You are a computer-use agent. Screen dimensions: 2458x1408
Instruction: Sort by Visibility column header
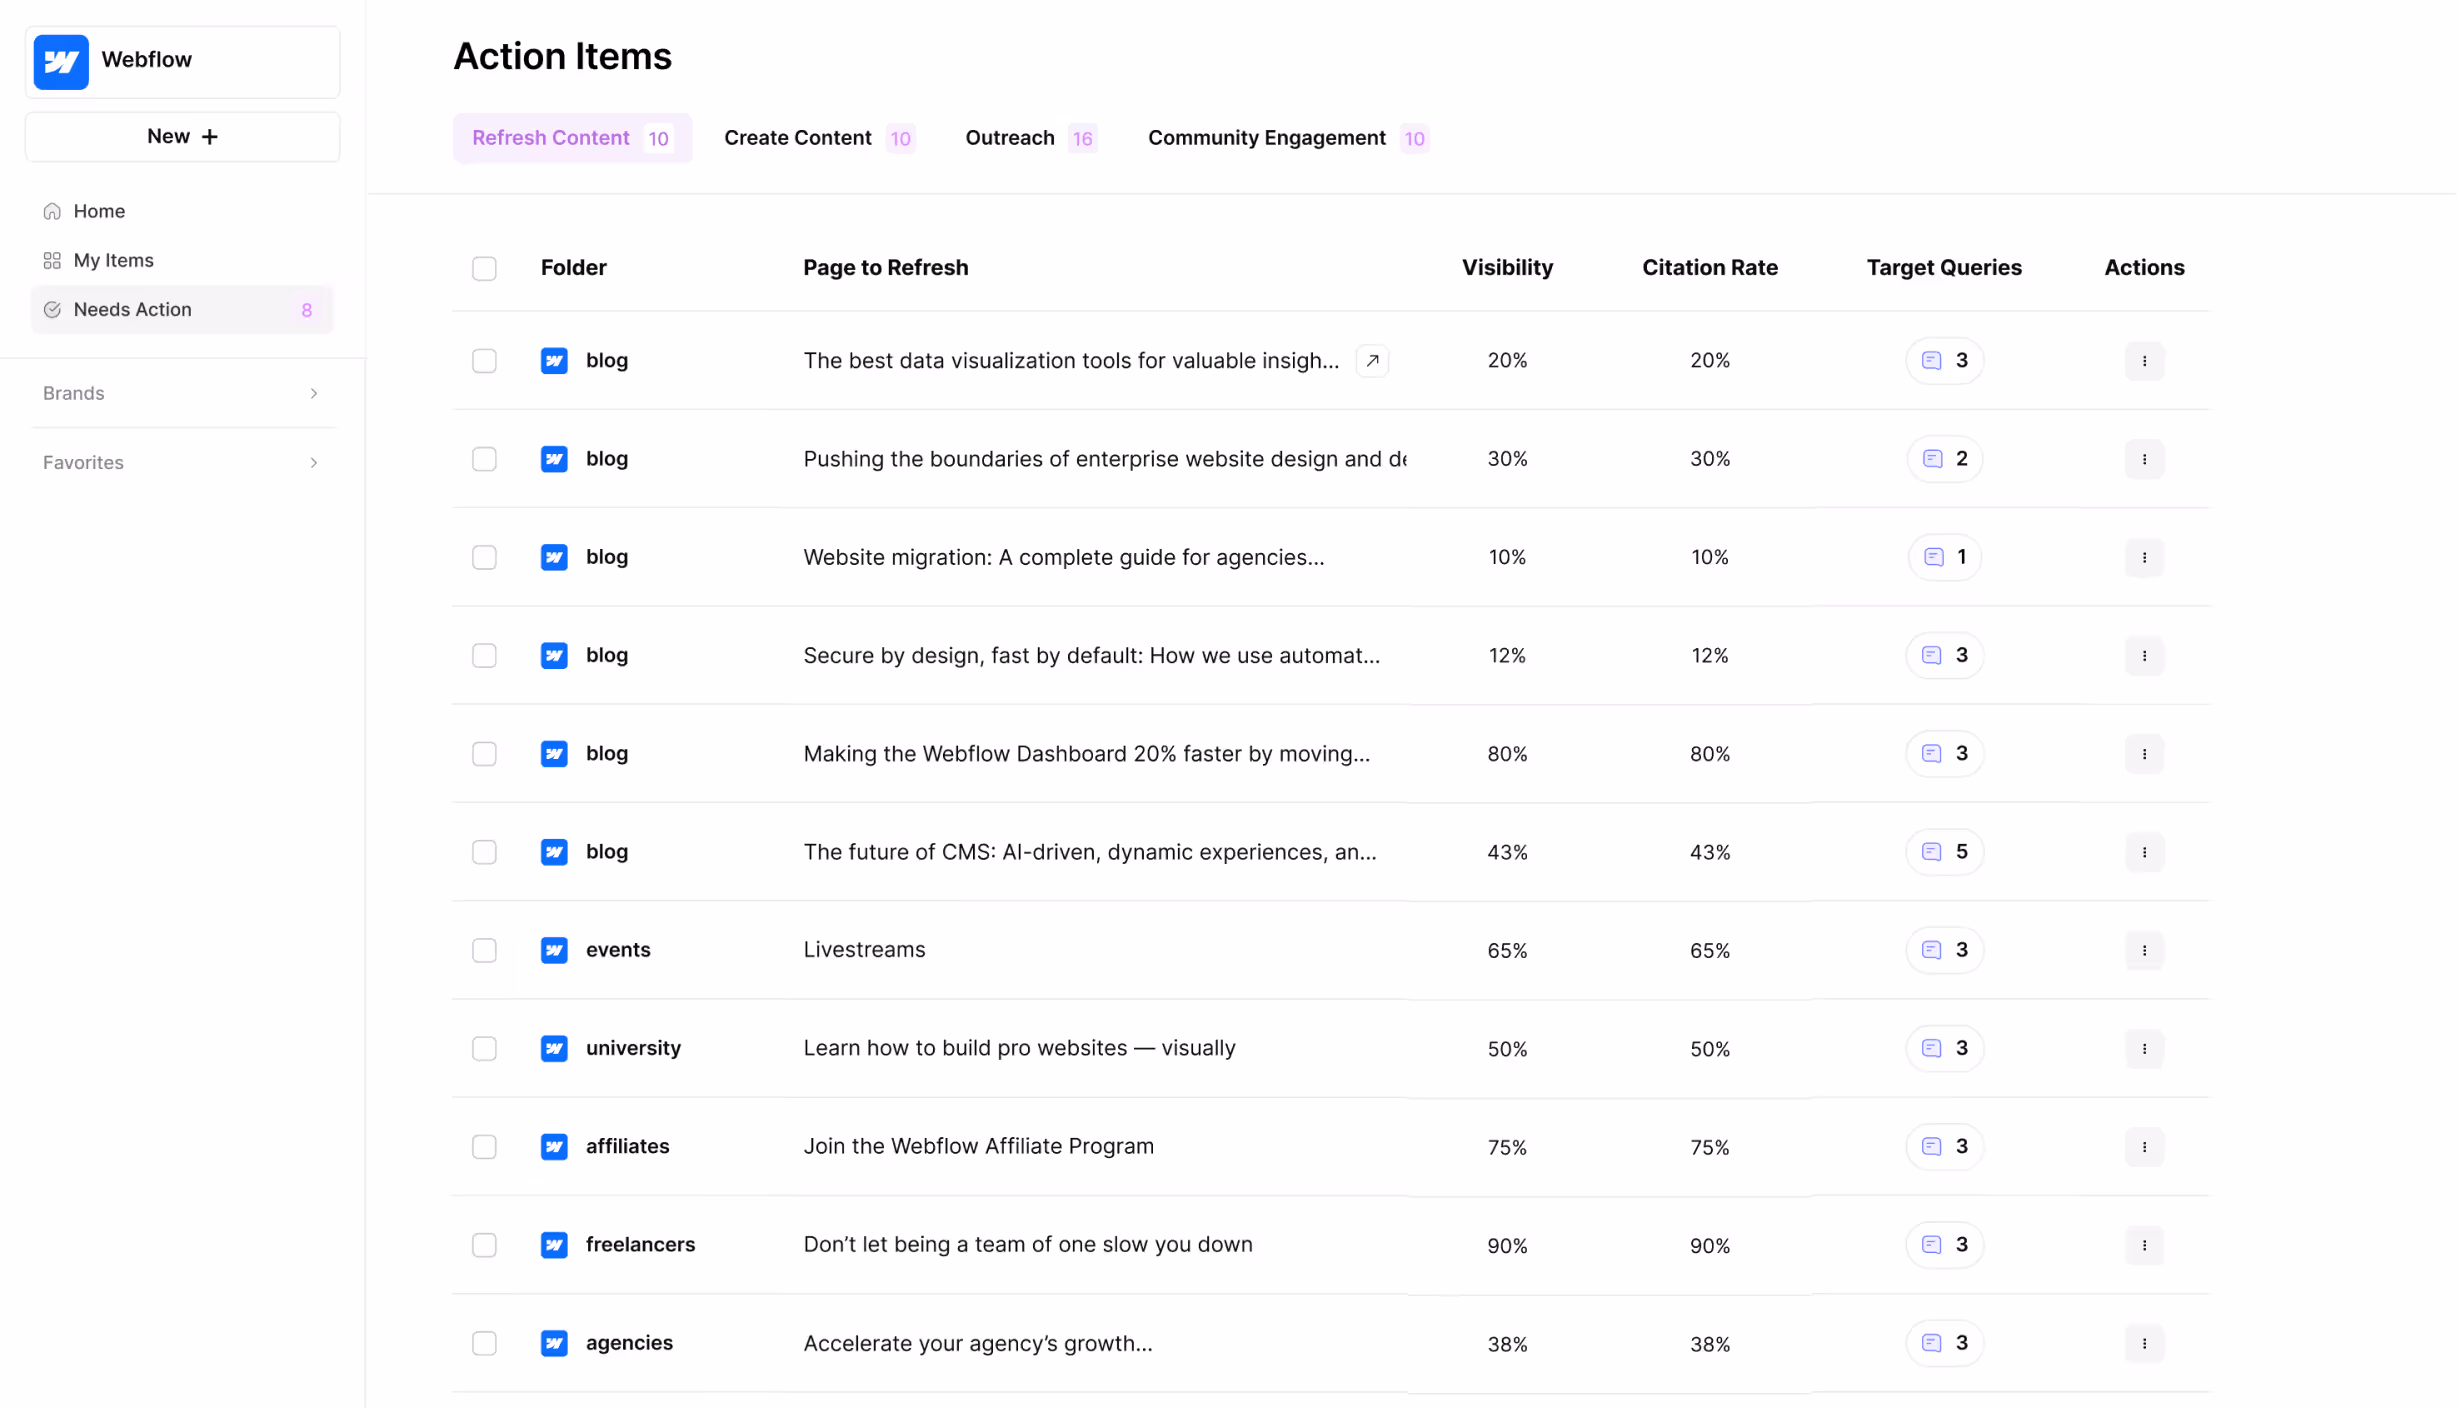click(x=1507, y=268)
